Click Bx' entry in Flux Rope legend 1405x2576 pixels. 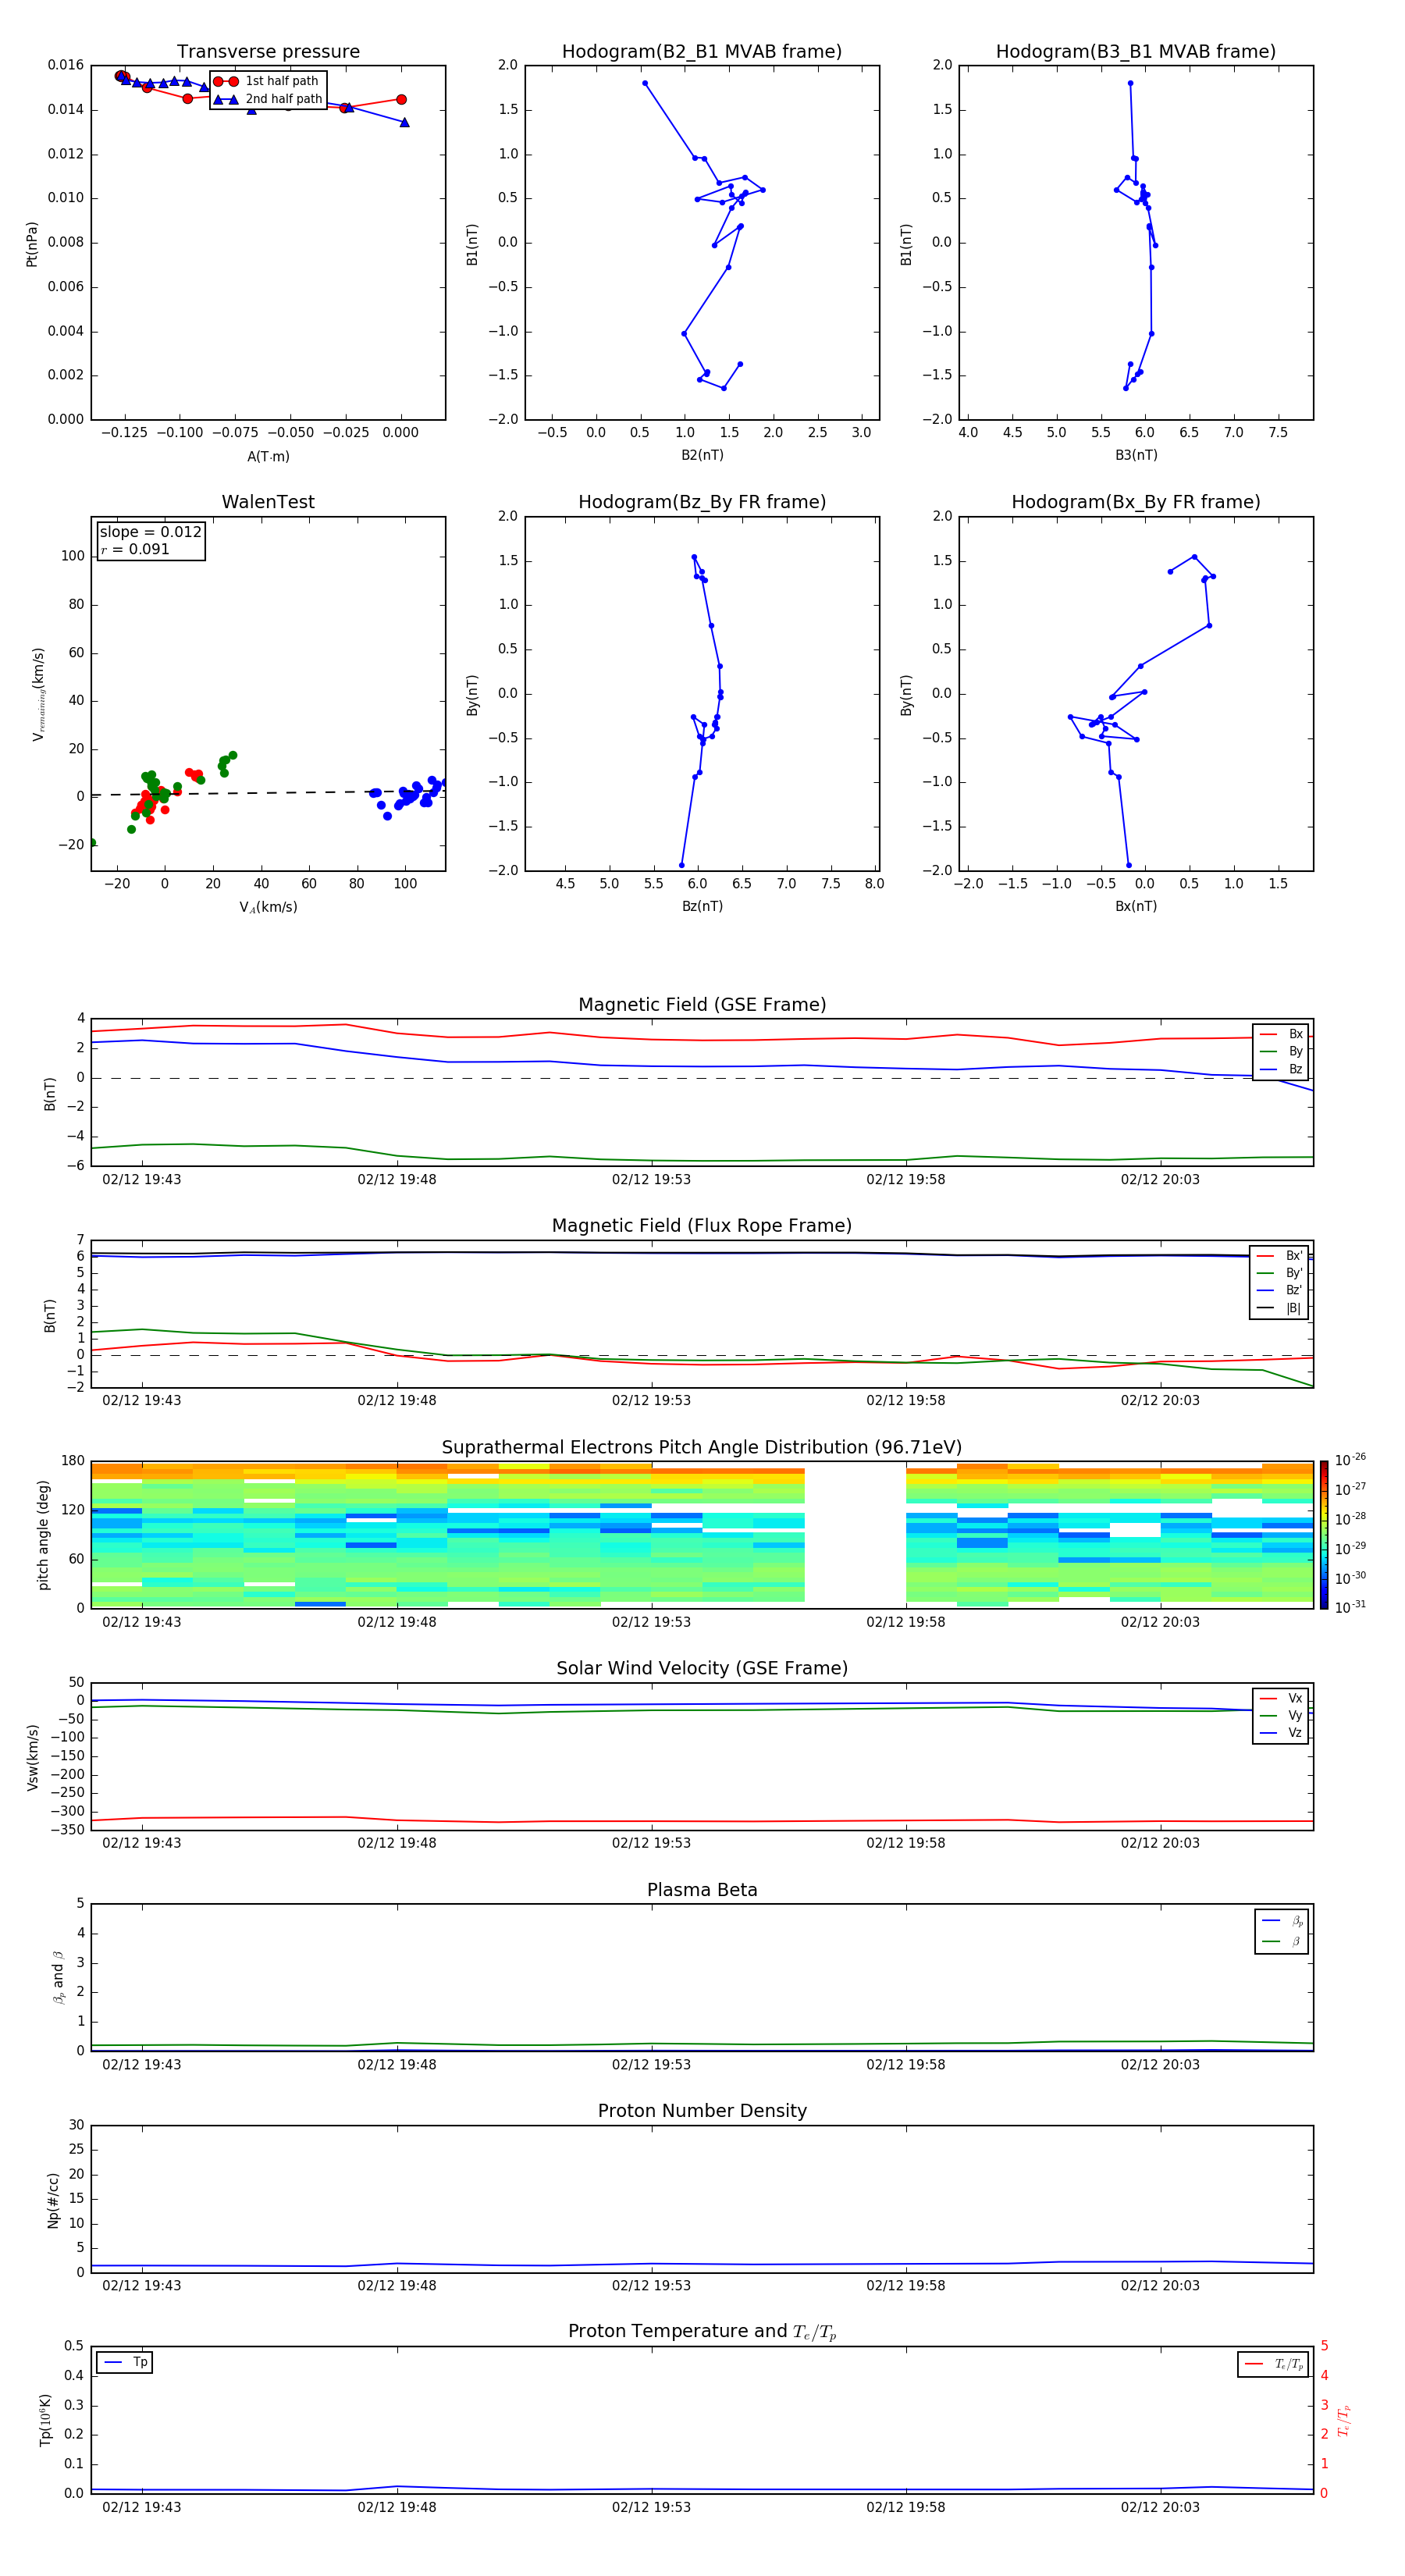[x=1279, y=1256]
